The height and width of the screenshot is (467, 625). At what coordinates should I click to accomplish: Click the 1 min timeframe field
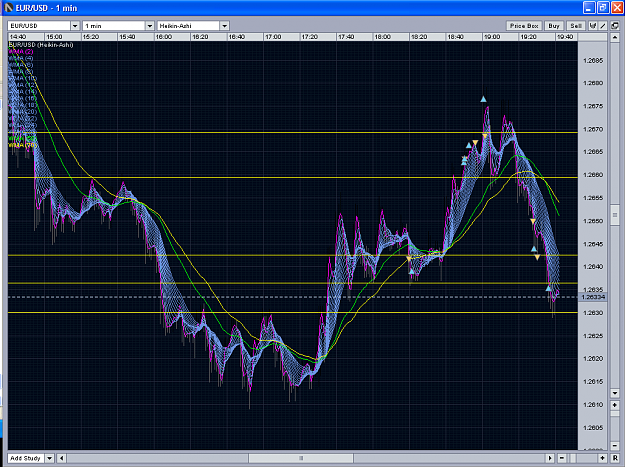114,26
